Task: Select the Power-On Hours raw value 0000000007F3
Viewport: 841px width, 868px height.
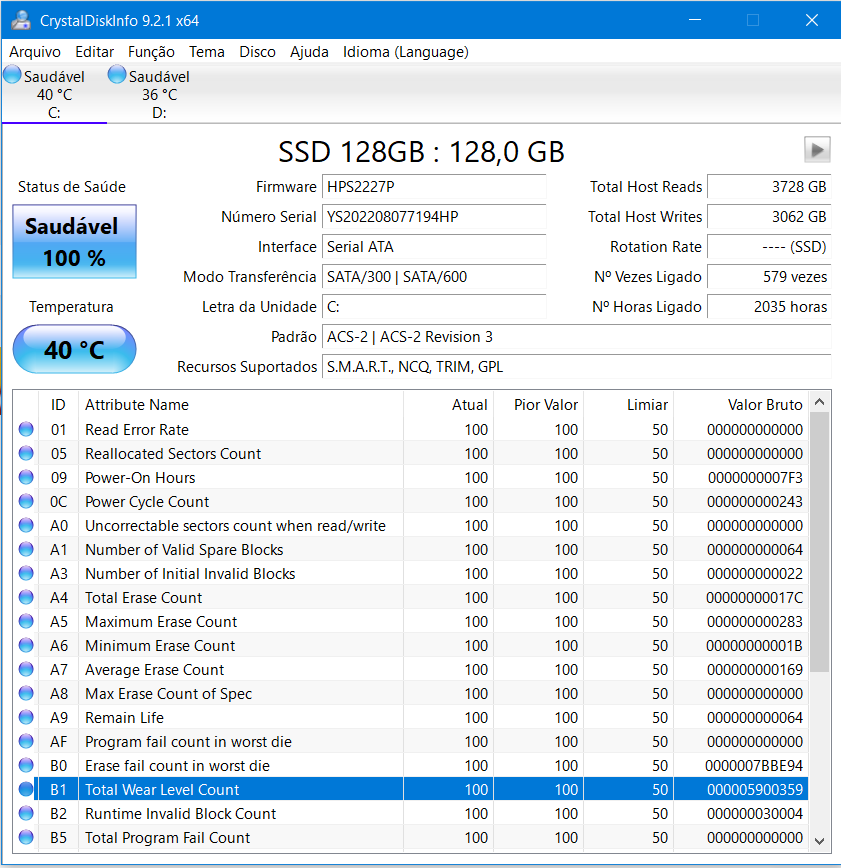Action: (755, 478)
